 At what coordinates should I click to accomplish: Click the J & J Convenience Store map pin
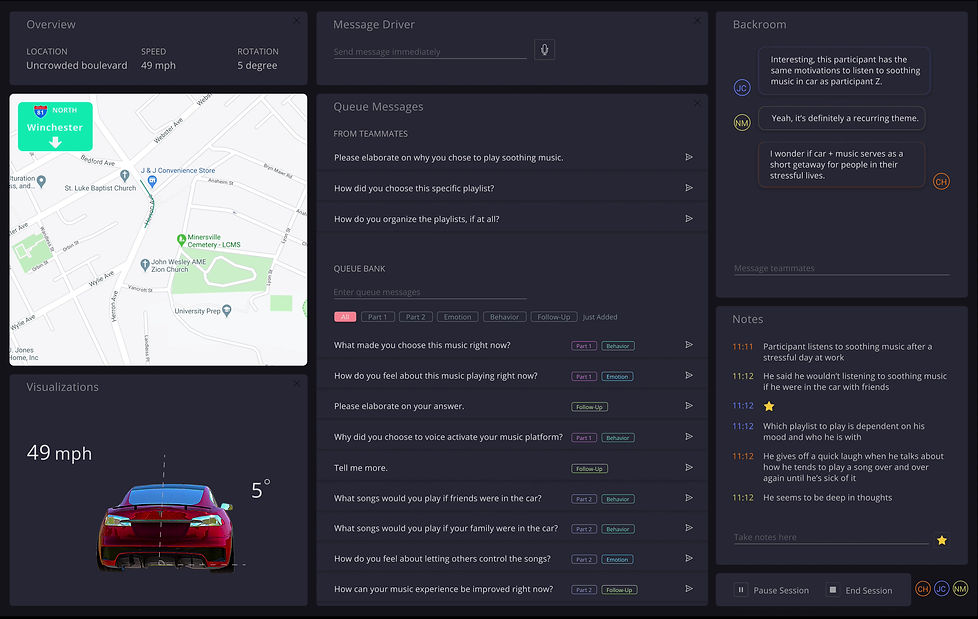(152, 181)
